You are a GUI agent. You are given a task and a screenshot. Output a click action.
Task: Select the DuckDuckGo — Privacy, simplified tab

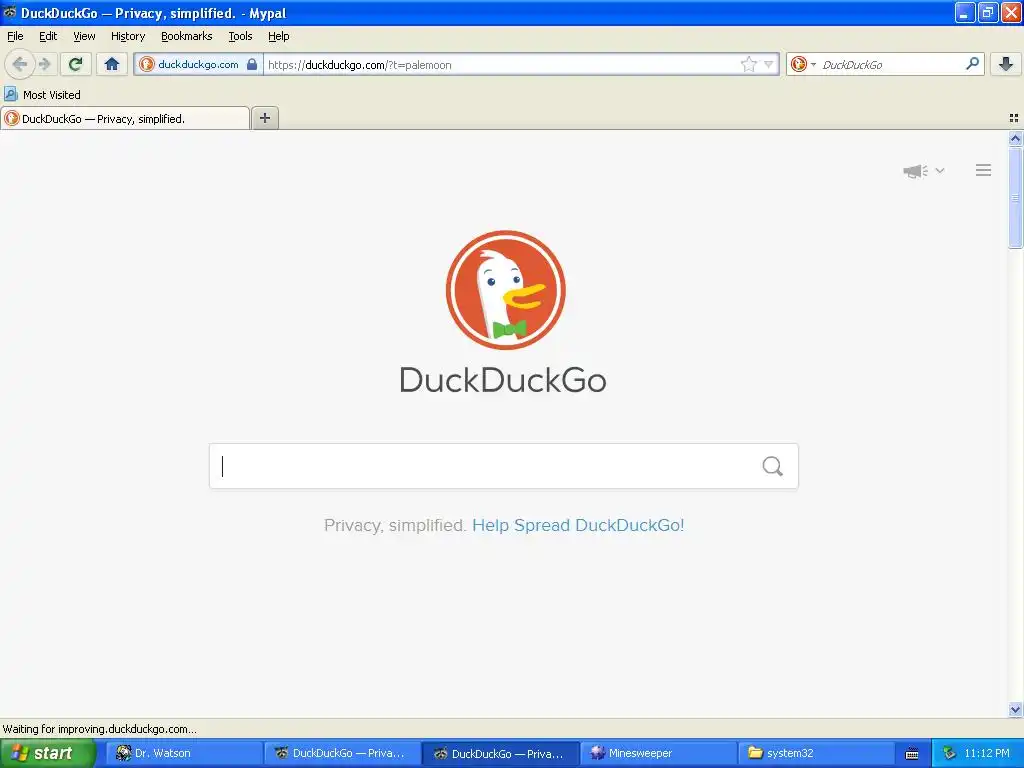click(x=125, y=118)
